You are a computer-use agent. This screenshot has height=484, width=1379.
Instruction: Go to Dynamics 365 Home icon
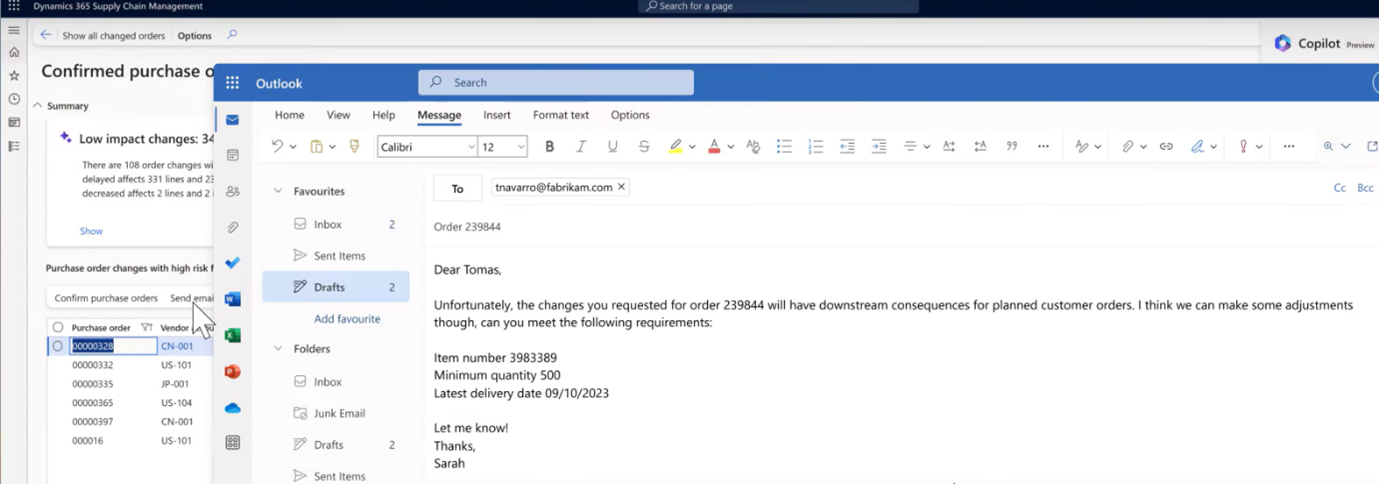point(14,52)
